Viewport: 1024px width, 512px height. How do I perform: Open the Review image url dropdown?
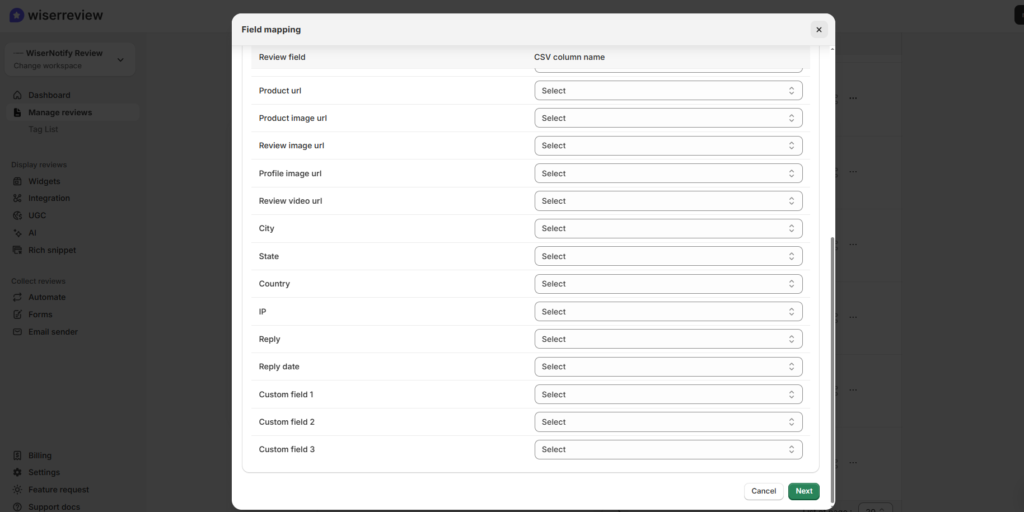pyautogui.click(x=668, y=146)
